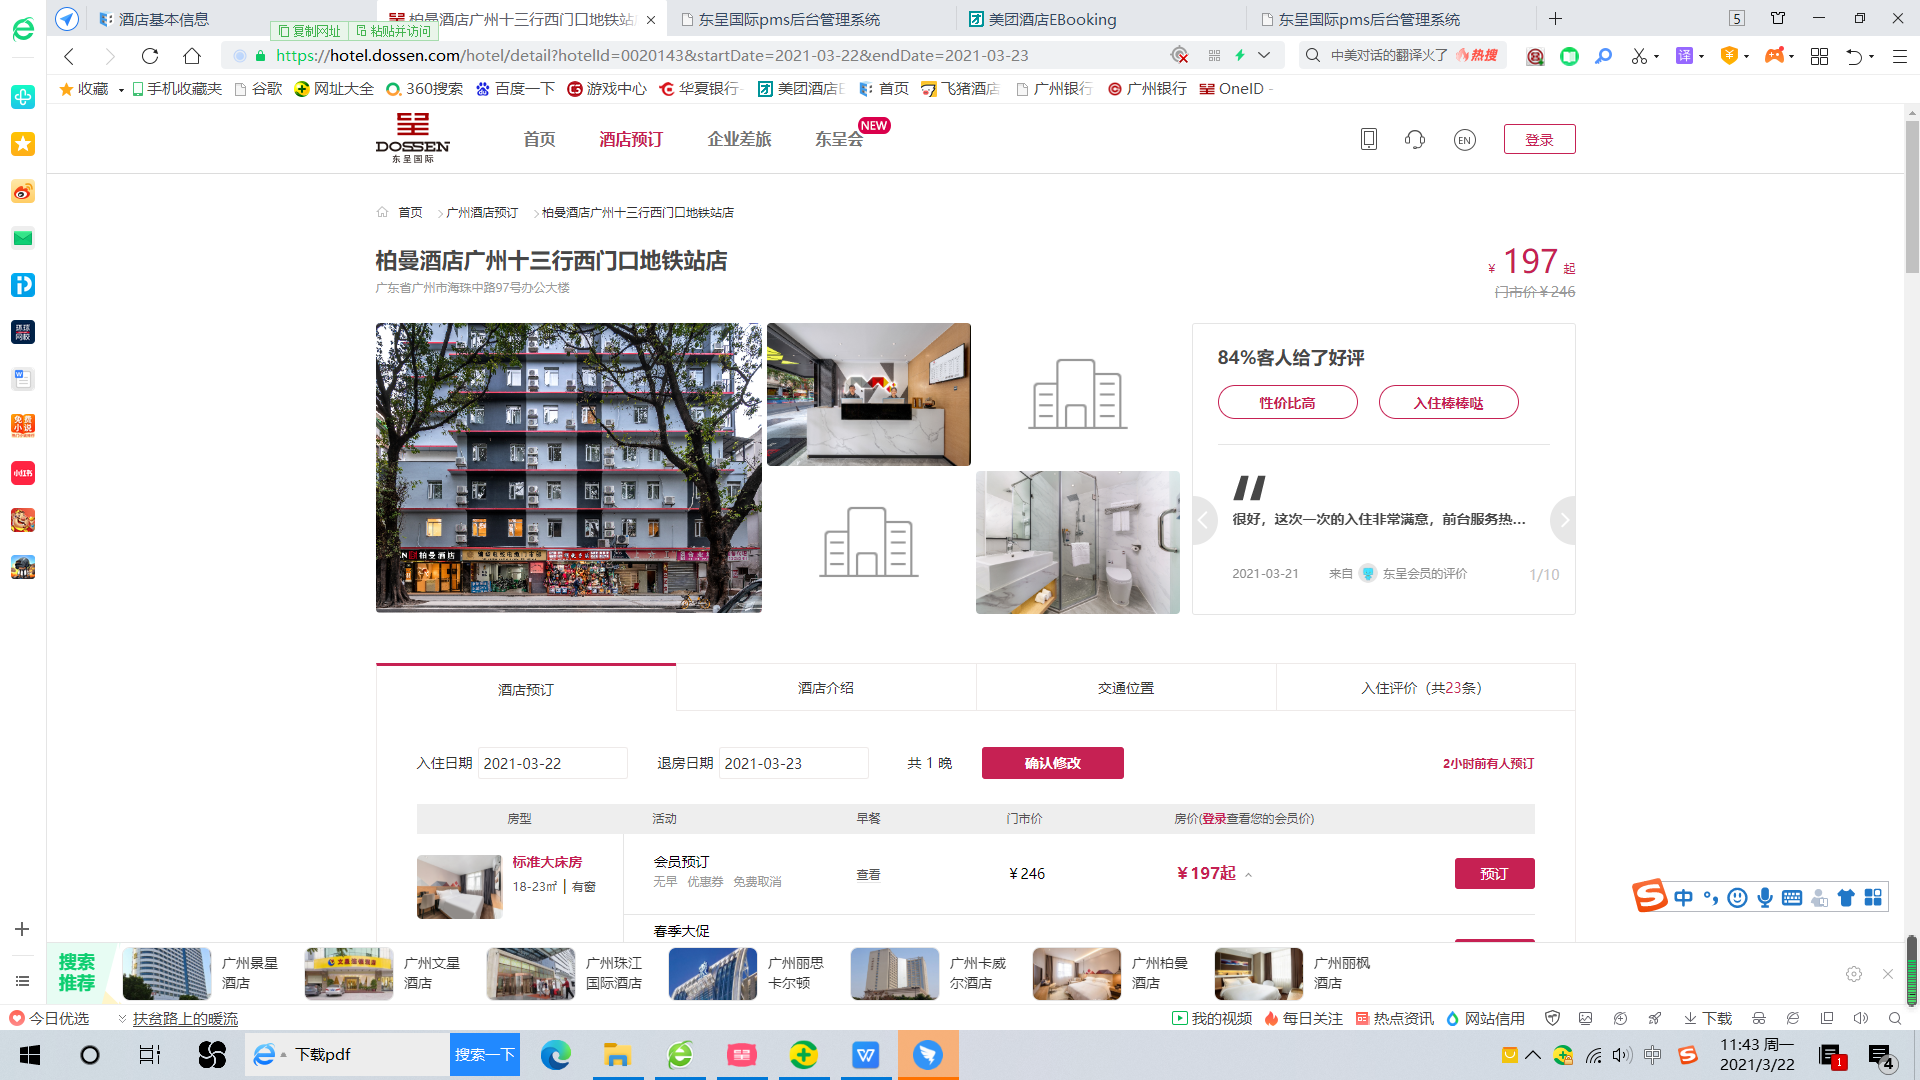Viewport: 1920px width, 1080px height.
Task: Open the new tab plus button
Action: pyautogui.click(x=1555, y=19)
